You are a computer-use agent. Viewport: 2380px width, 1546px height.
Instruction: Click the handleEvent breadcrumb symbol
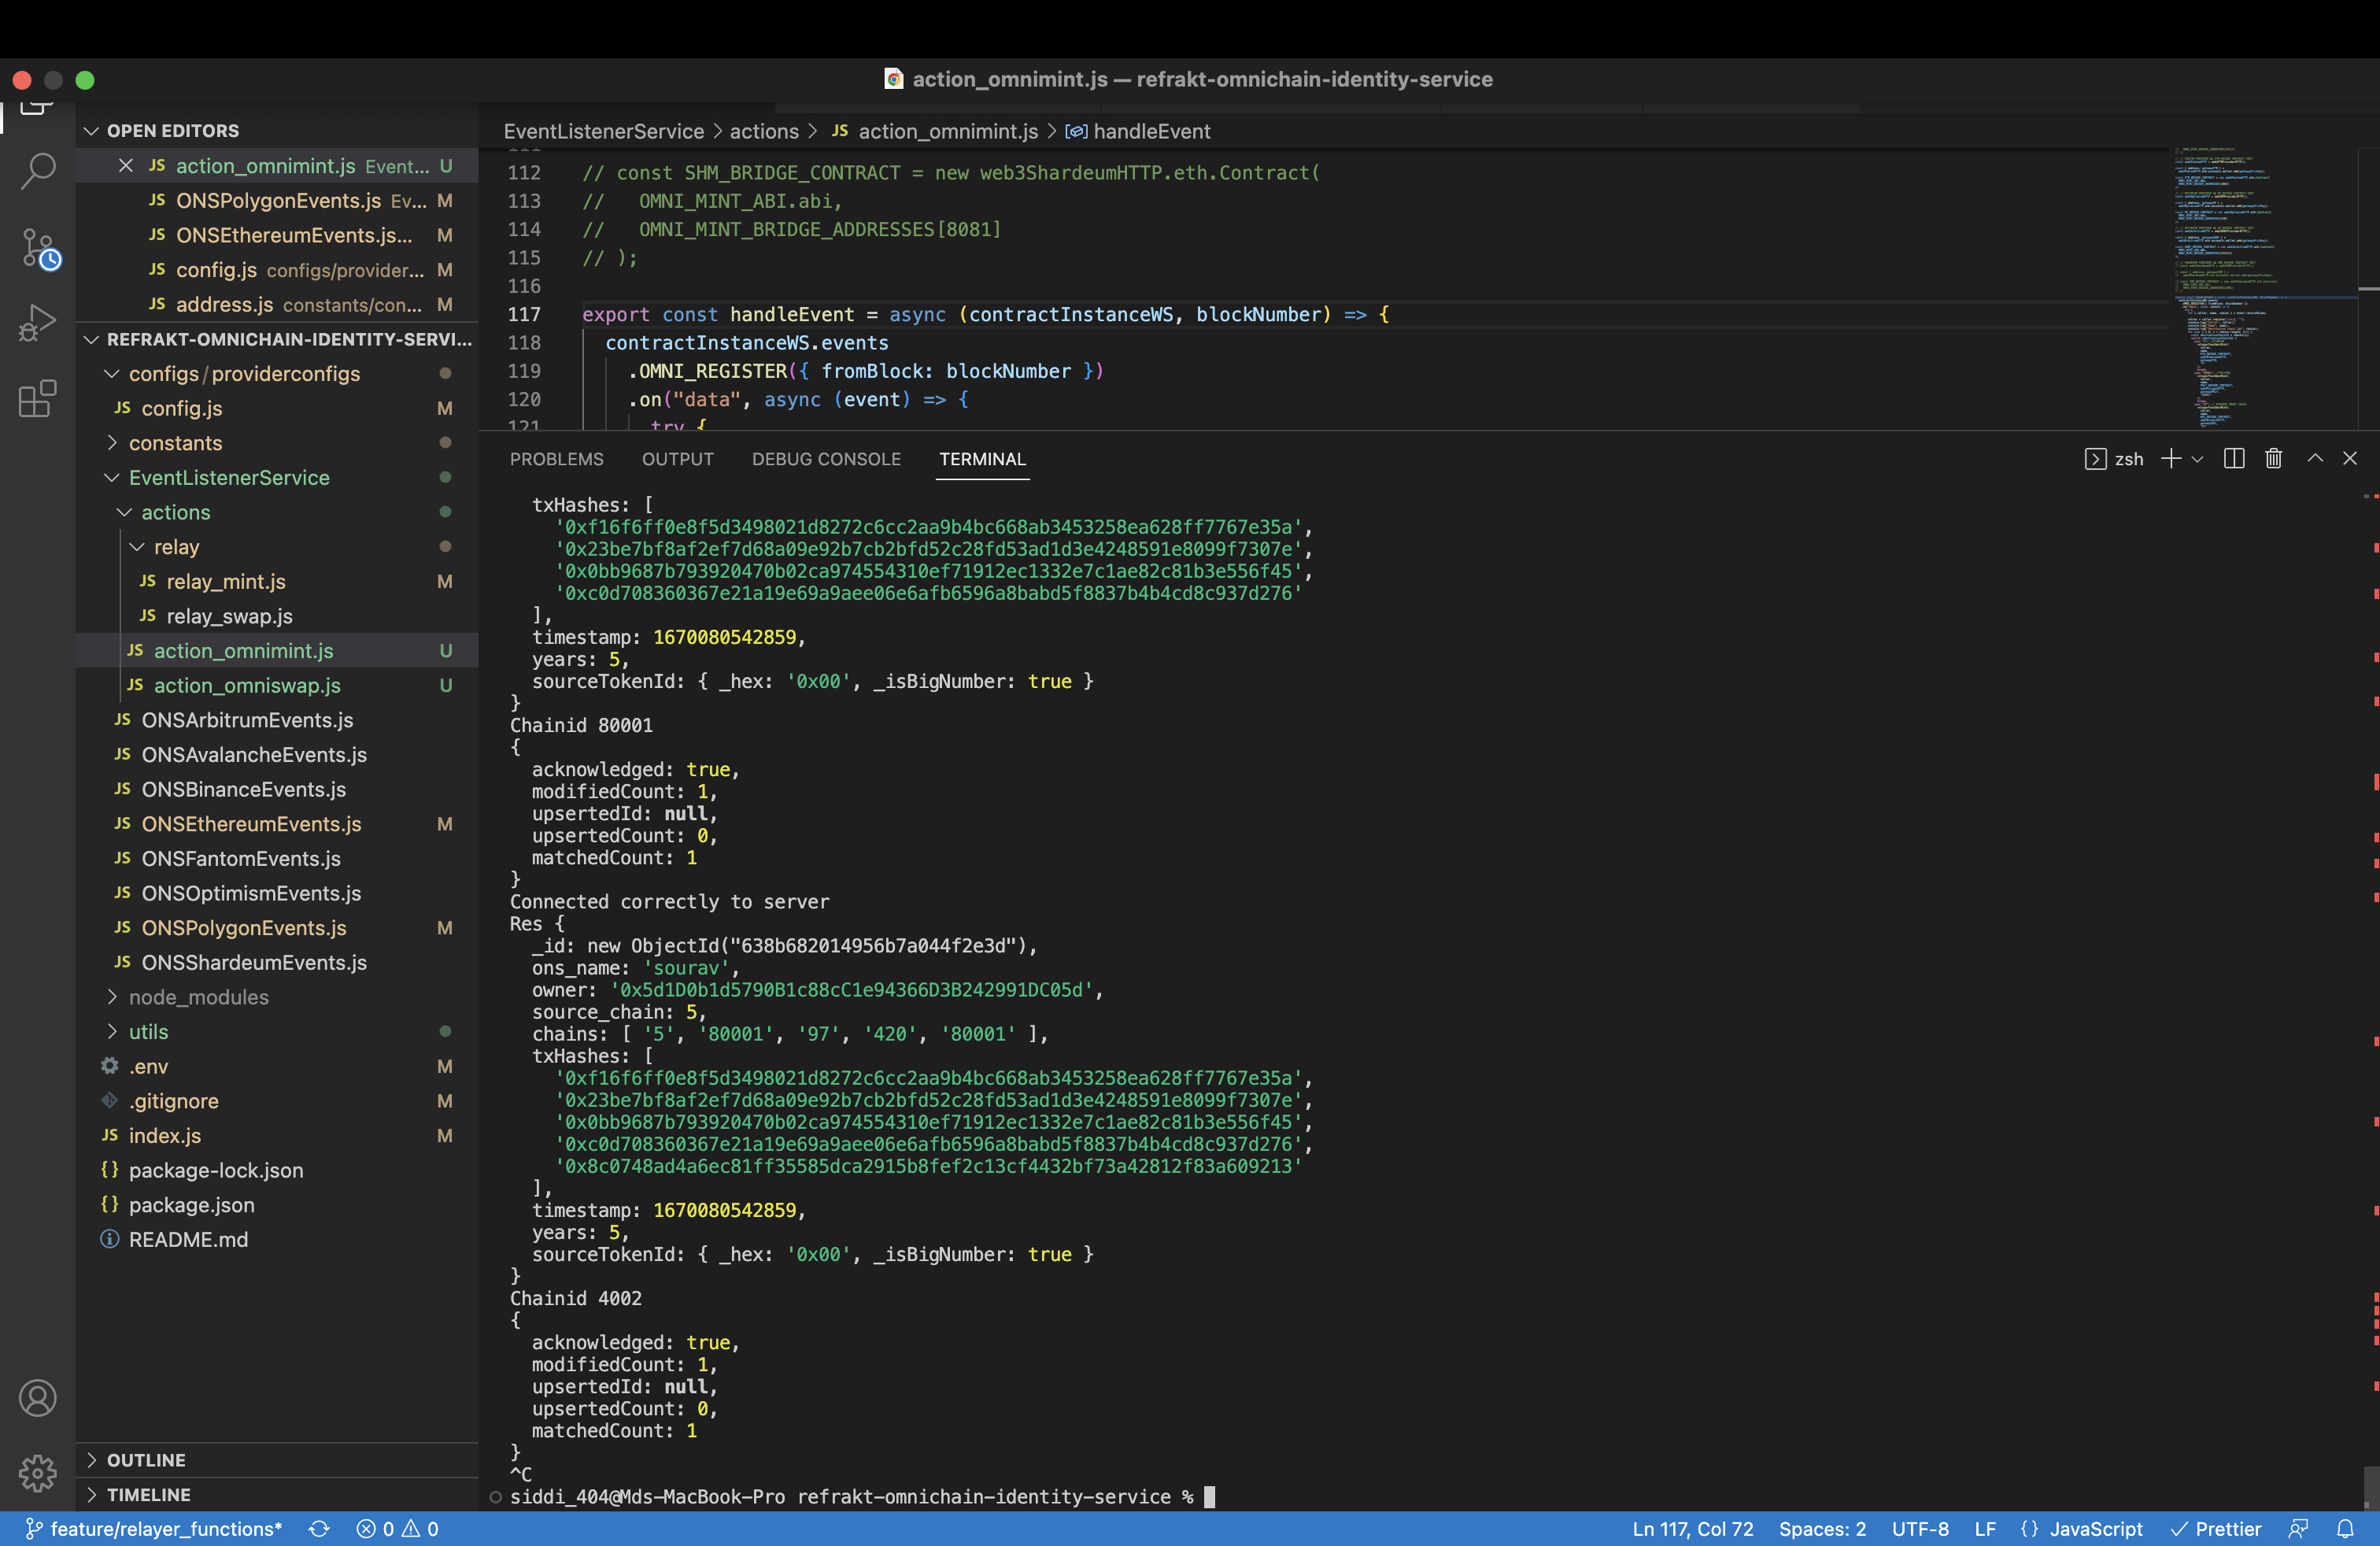1137,131
